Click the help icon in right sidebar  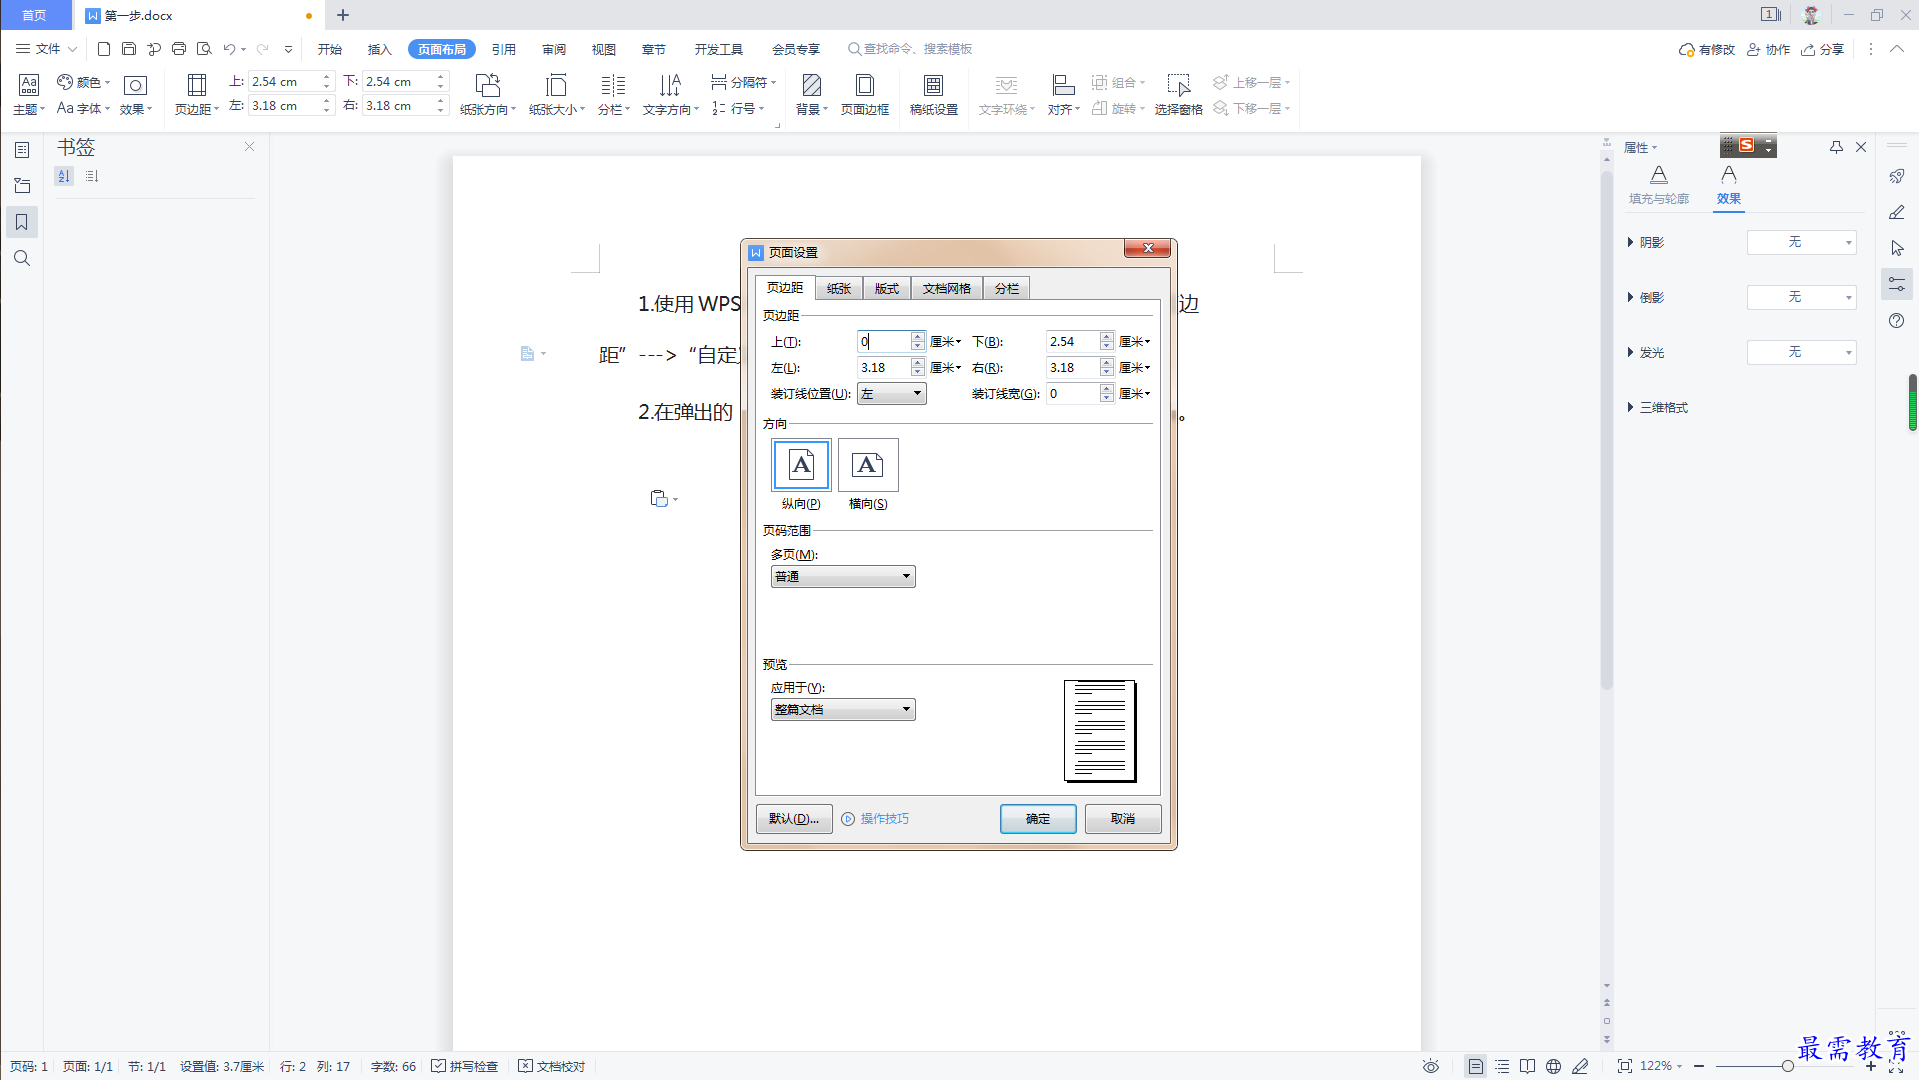tap(1896, 320)
